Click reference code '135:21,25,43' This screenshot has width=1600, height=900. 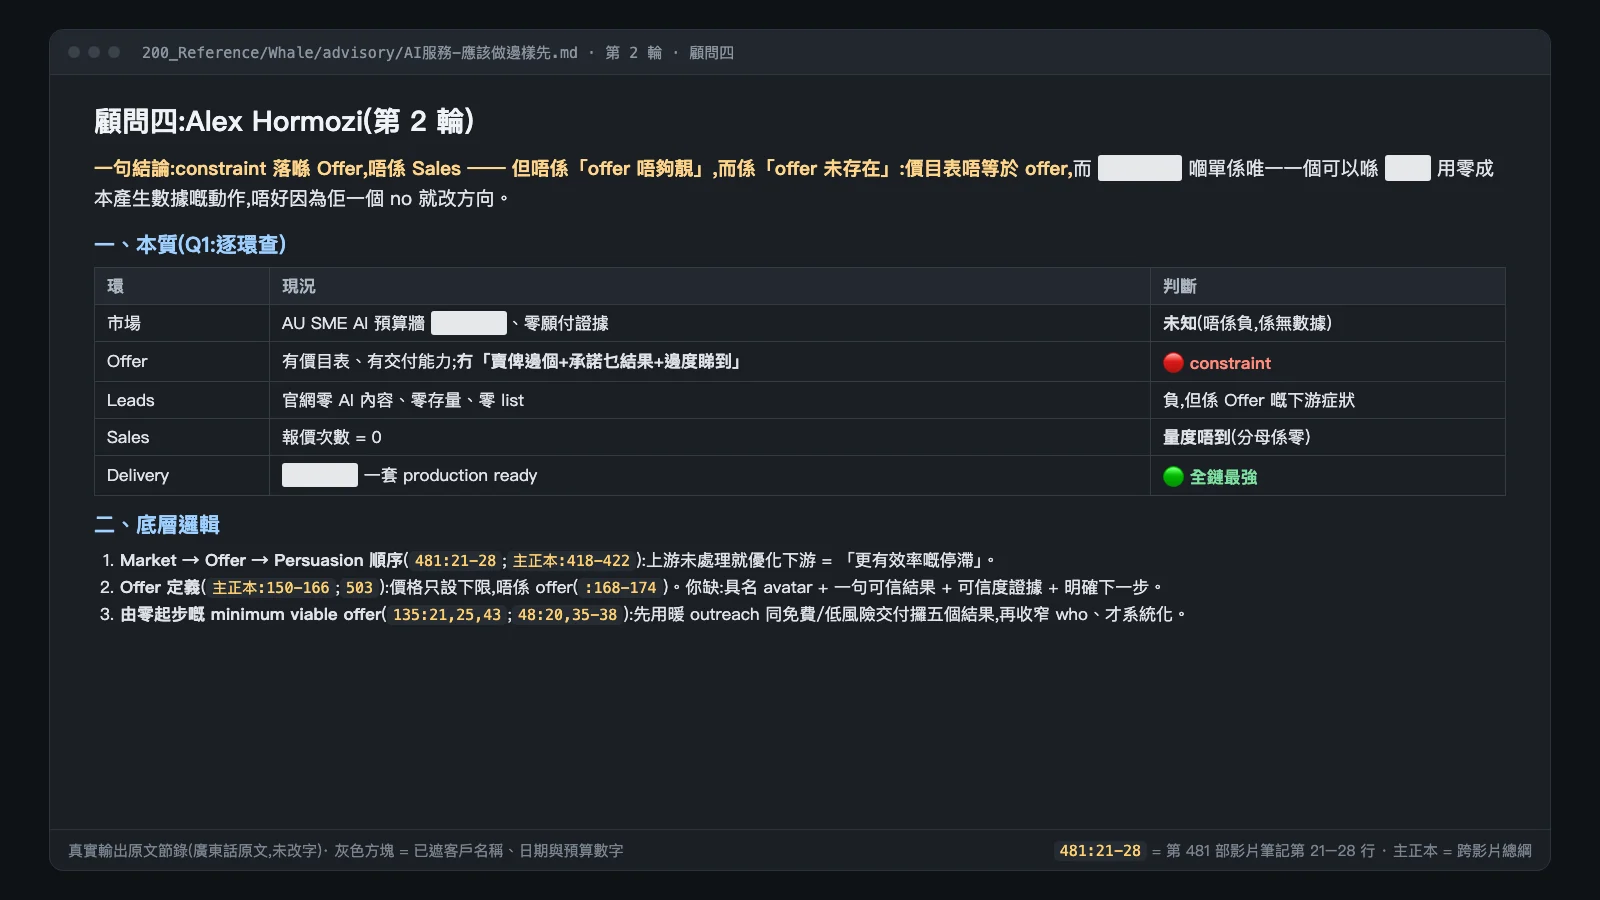pyautogui.click(x=447, y=615)
